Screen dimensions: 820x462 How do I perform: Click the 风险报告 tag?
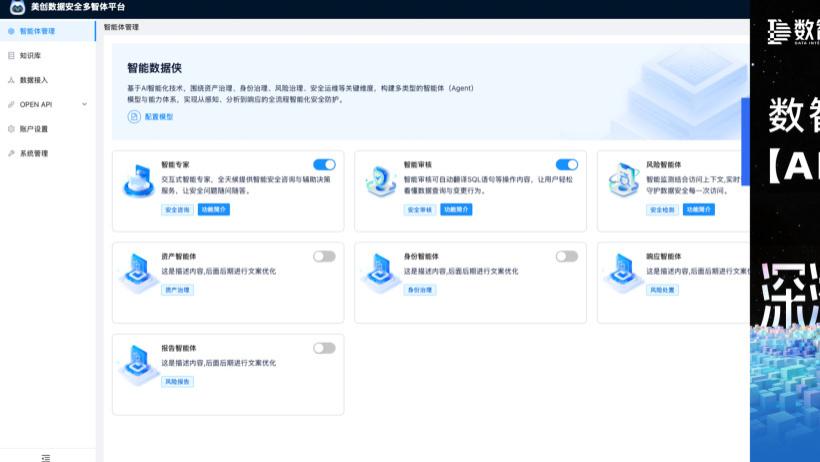(178, 382)
